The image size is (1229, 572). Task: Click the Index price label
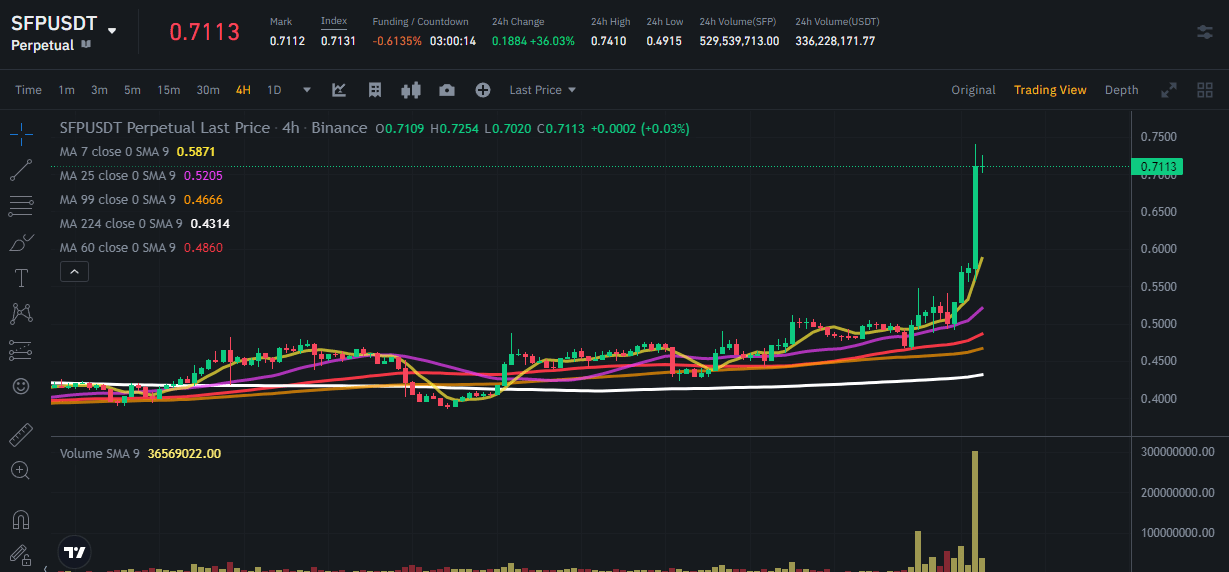click(x=334, y=21)
